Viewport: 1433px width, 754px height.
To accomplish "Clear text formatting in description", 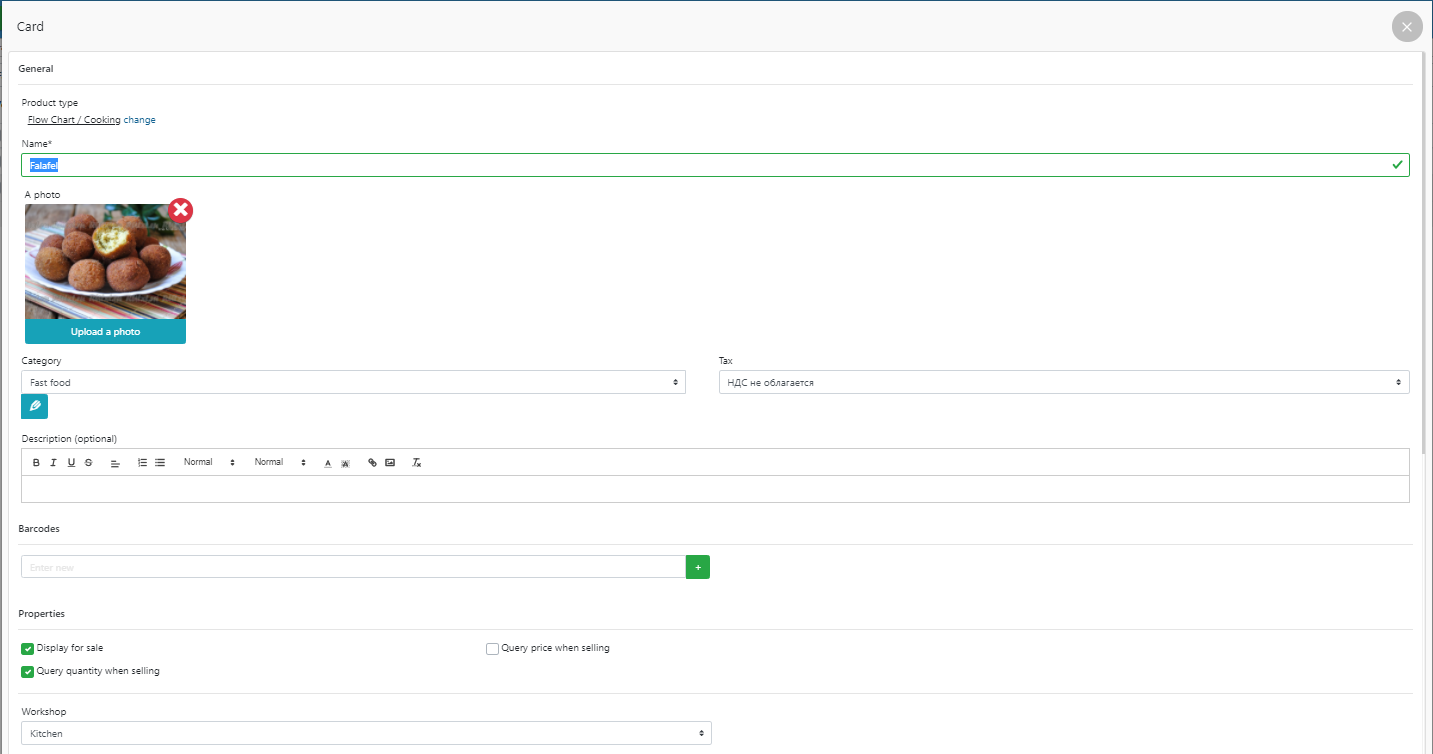I will pos(417,463).
